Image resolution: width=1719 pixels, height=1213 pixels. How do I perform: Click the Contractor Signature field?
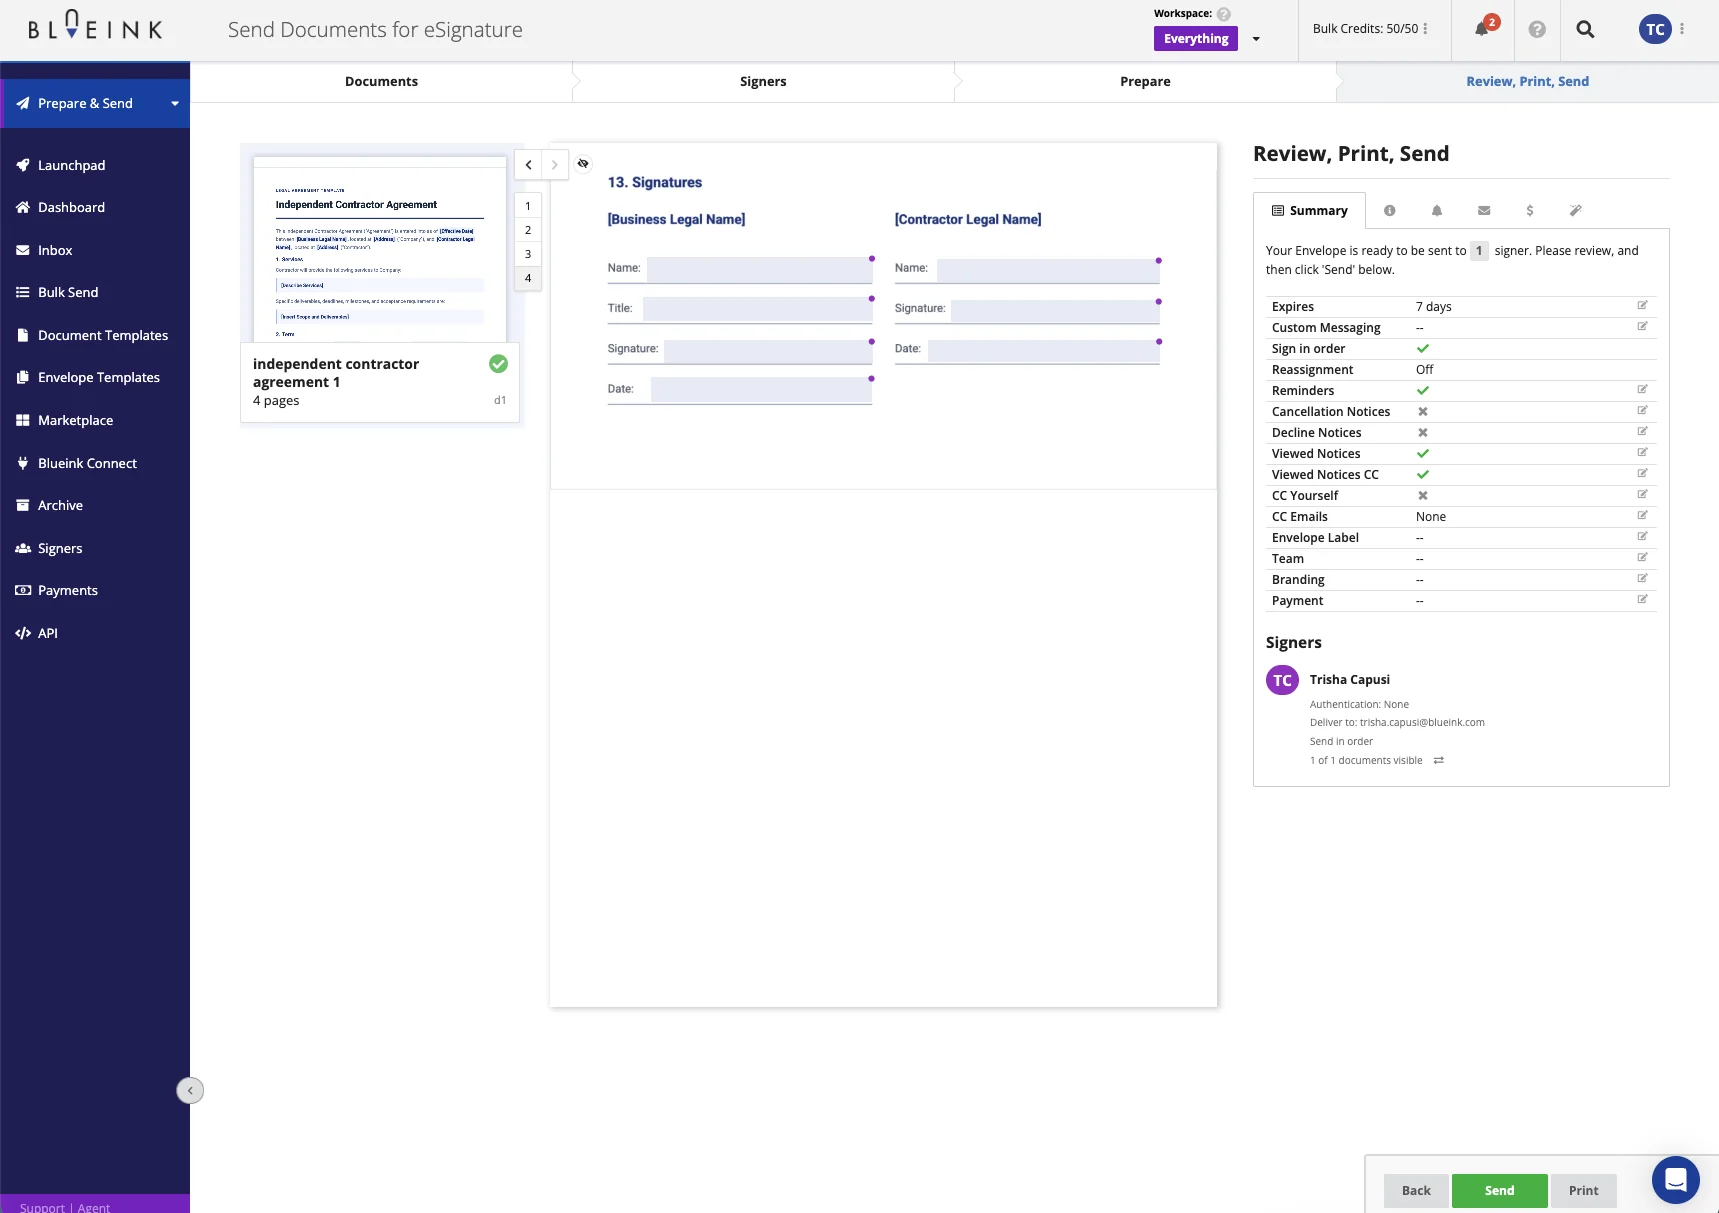tap(1055, 309)
